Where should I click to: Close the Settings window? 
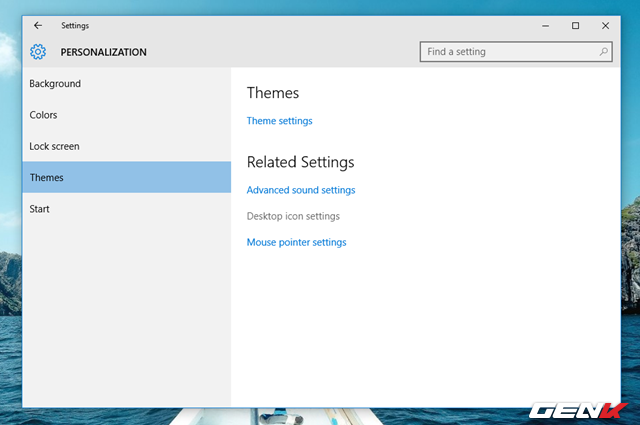pos(605,26)
